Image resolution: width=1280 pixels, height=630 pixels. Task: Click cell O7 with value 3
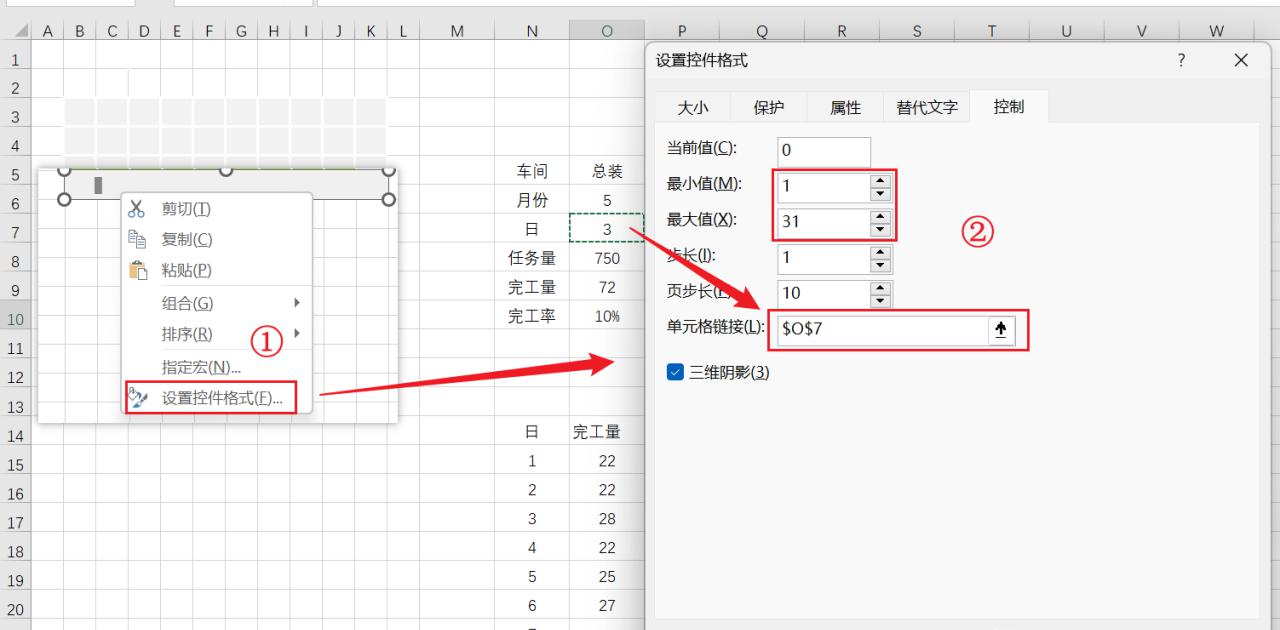[x=607, y=229]
